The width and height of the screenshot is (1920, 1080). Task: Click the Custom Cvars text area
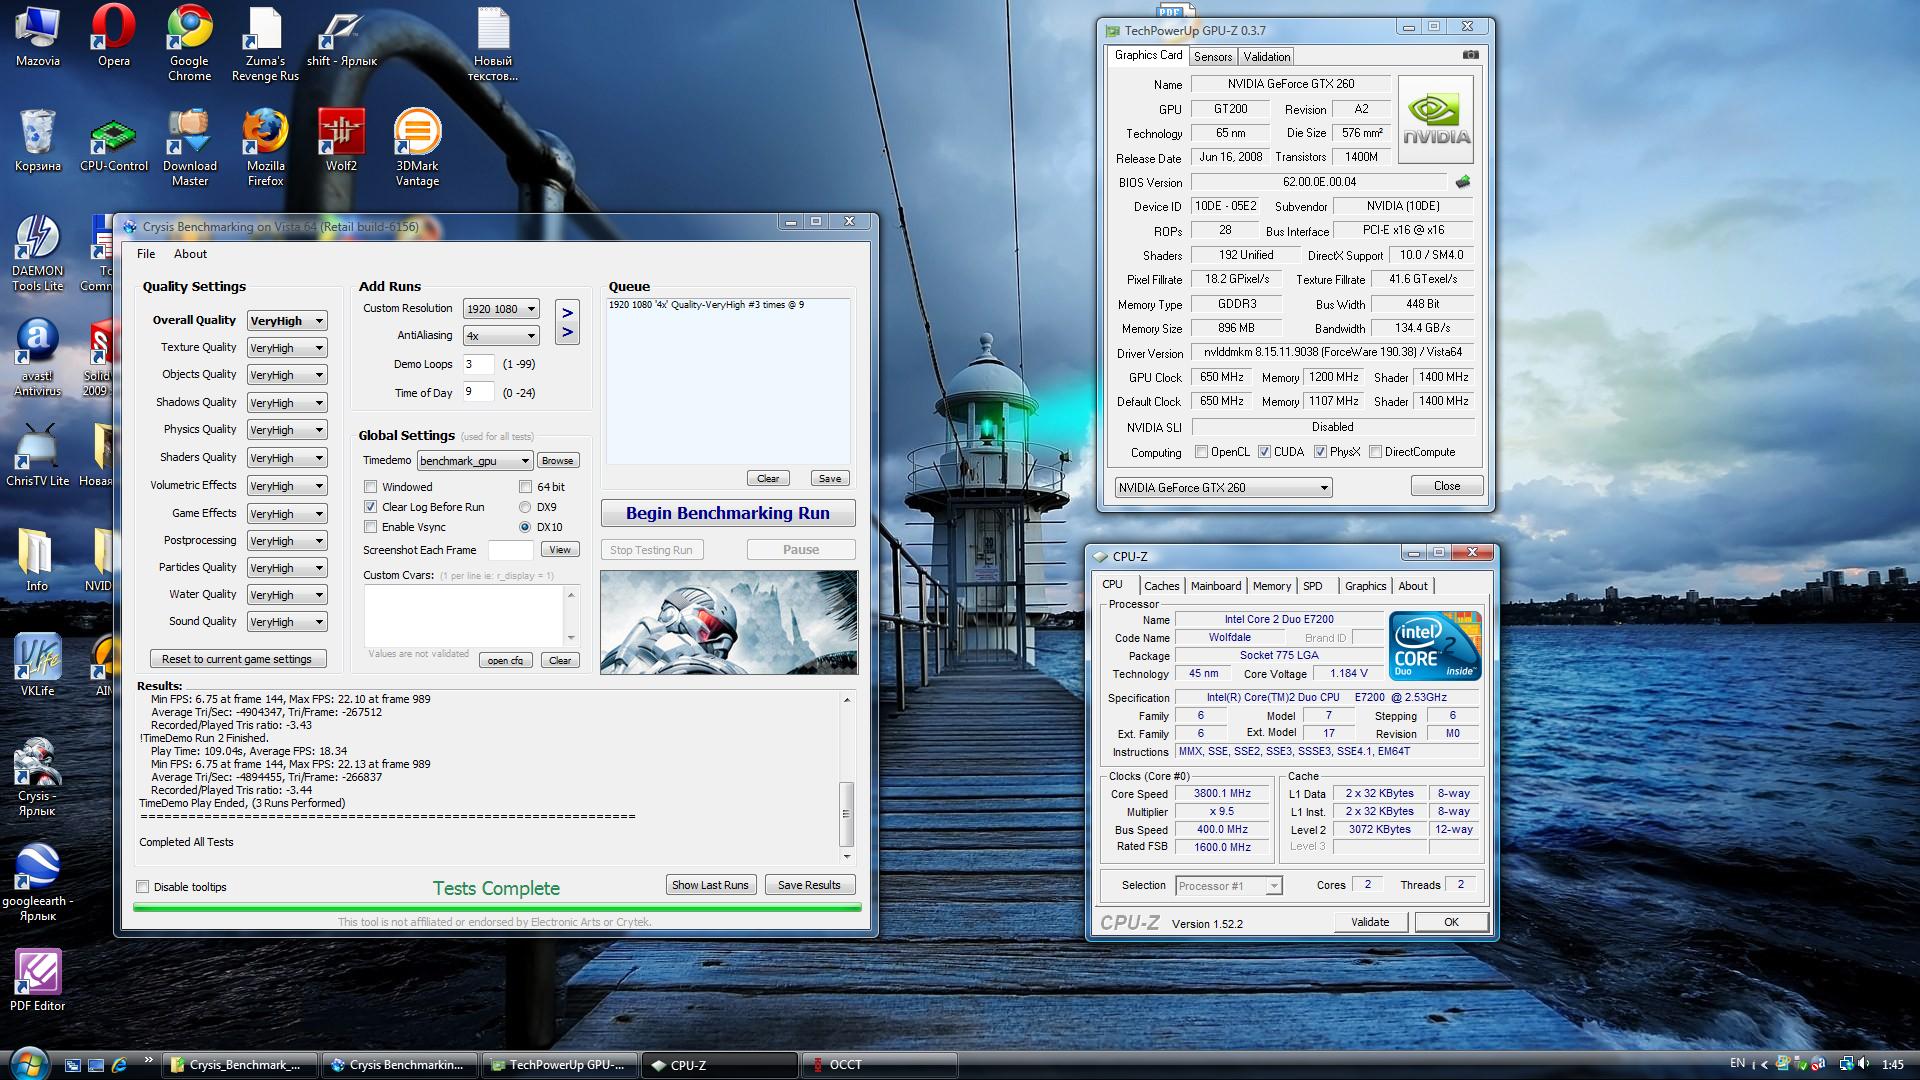(x=464, y=616)
